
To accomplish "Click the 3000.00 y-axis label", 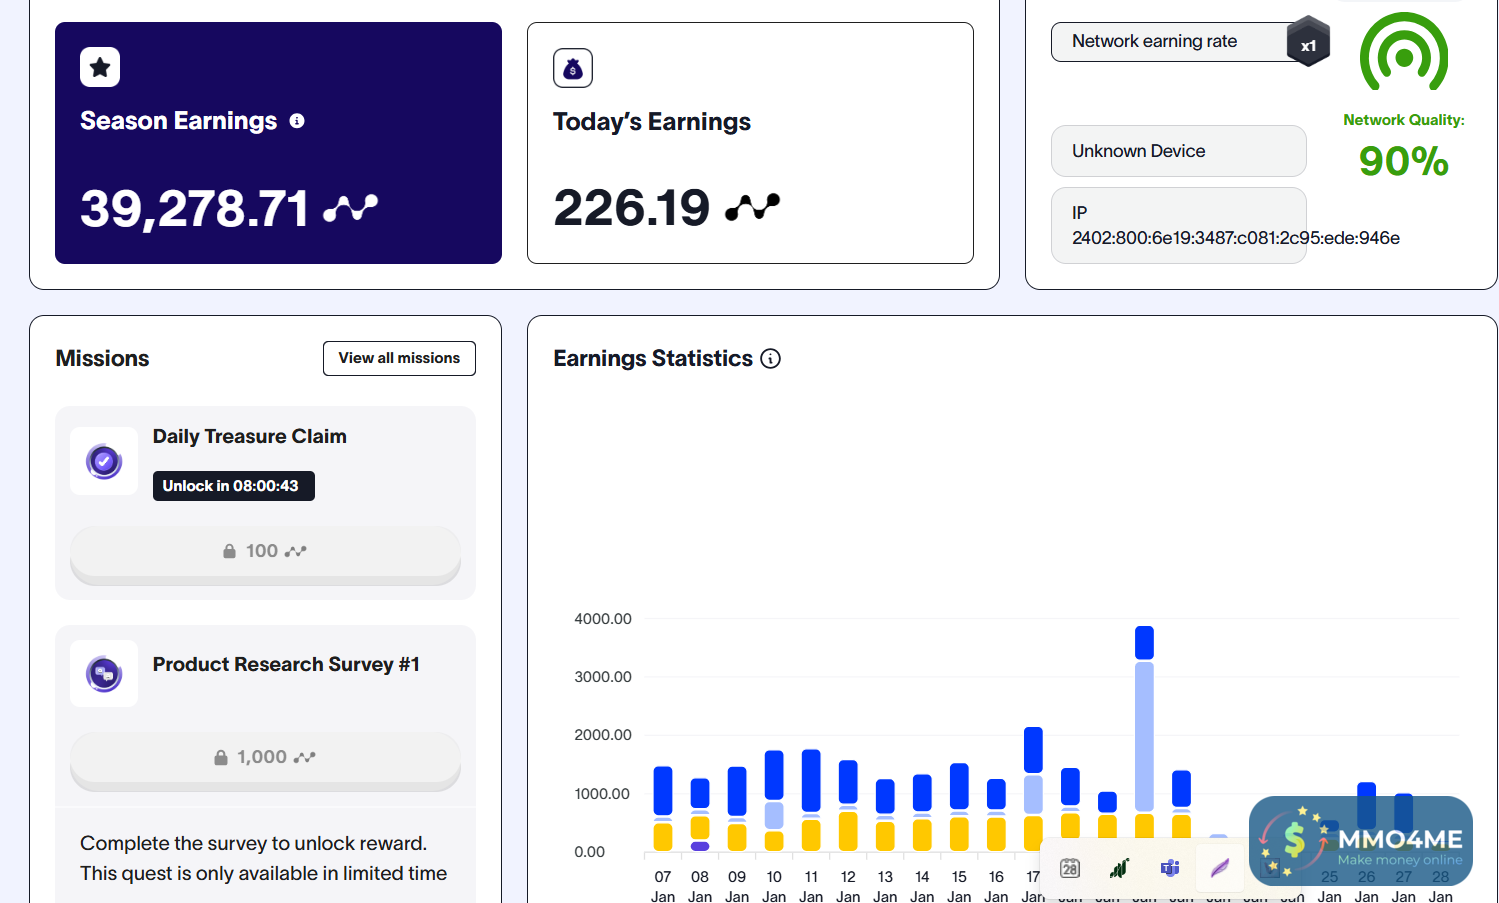I will tap(603, 677).
